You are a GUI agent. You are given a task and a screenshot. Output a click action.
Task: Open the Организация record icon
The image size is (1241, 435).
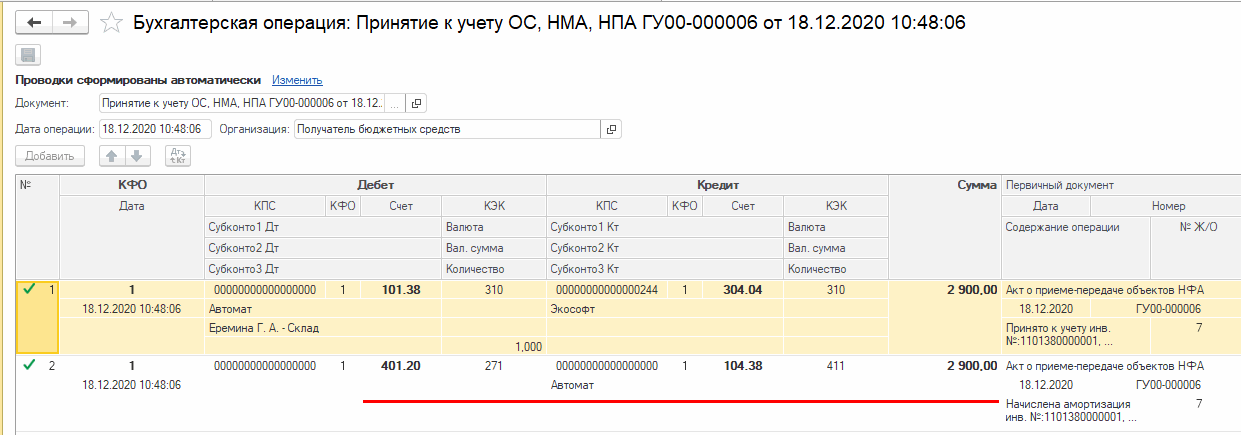coord(612,129)
